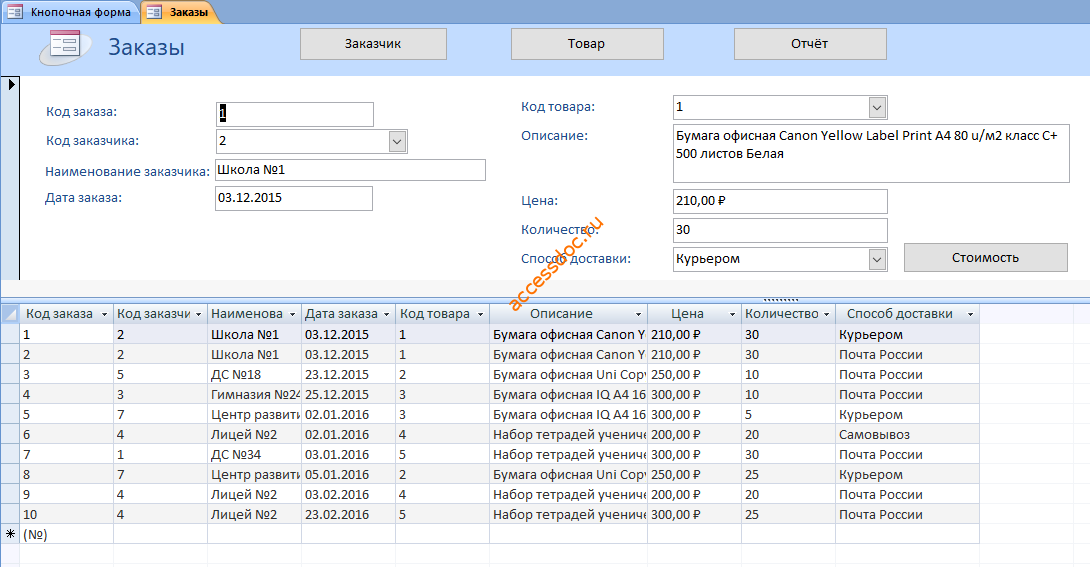Viewport: 1090px width, 567px height.
Task: Click the Самовывоз delivery cell
Action: point(907,435)
